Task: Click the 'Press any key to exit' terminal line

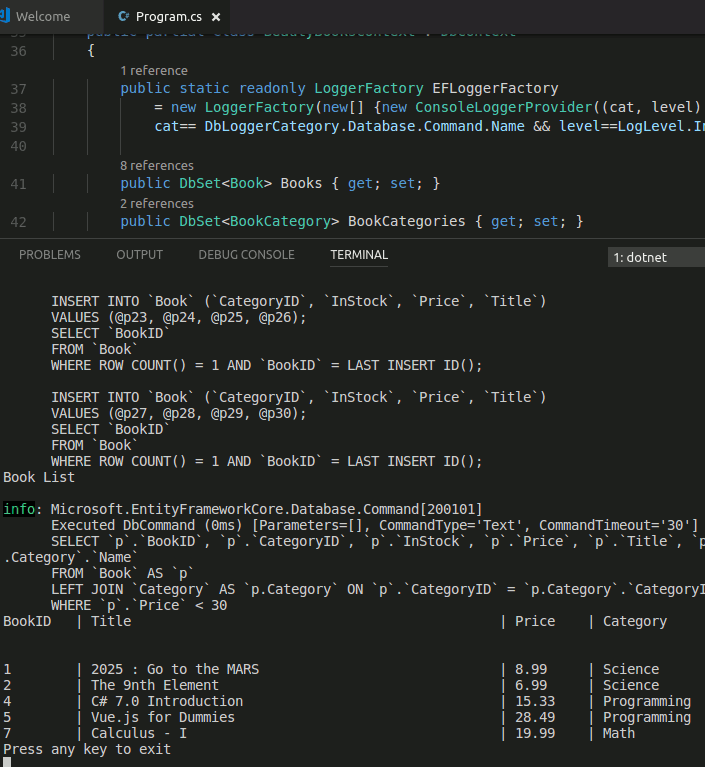Action: [x=86, y=749]
